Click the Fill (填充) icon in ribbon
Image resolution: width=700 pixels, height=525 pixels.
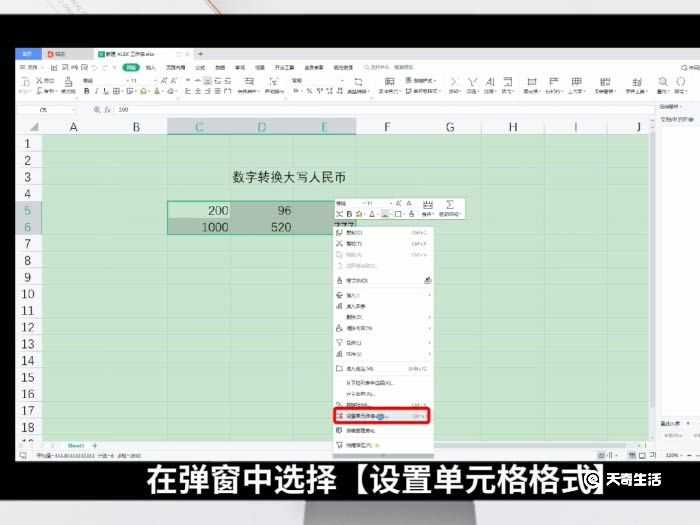pos(508,81)
